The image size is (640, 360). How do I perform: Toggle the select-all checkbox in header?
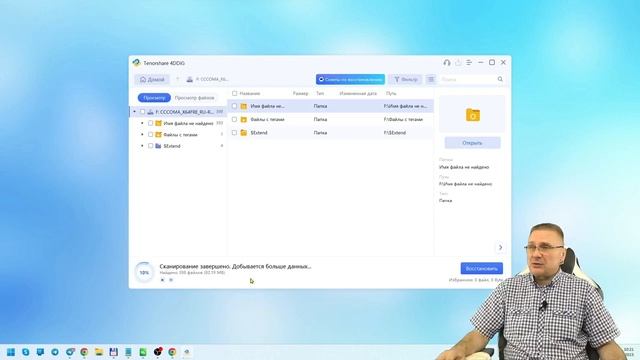pos(234,93)
